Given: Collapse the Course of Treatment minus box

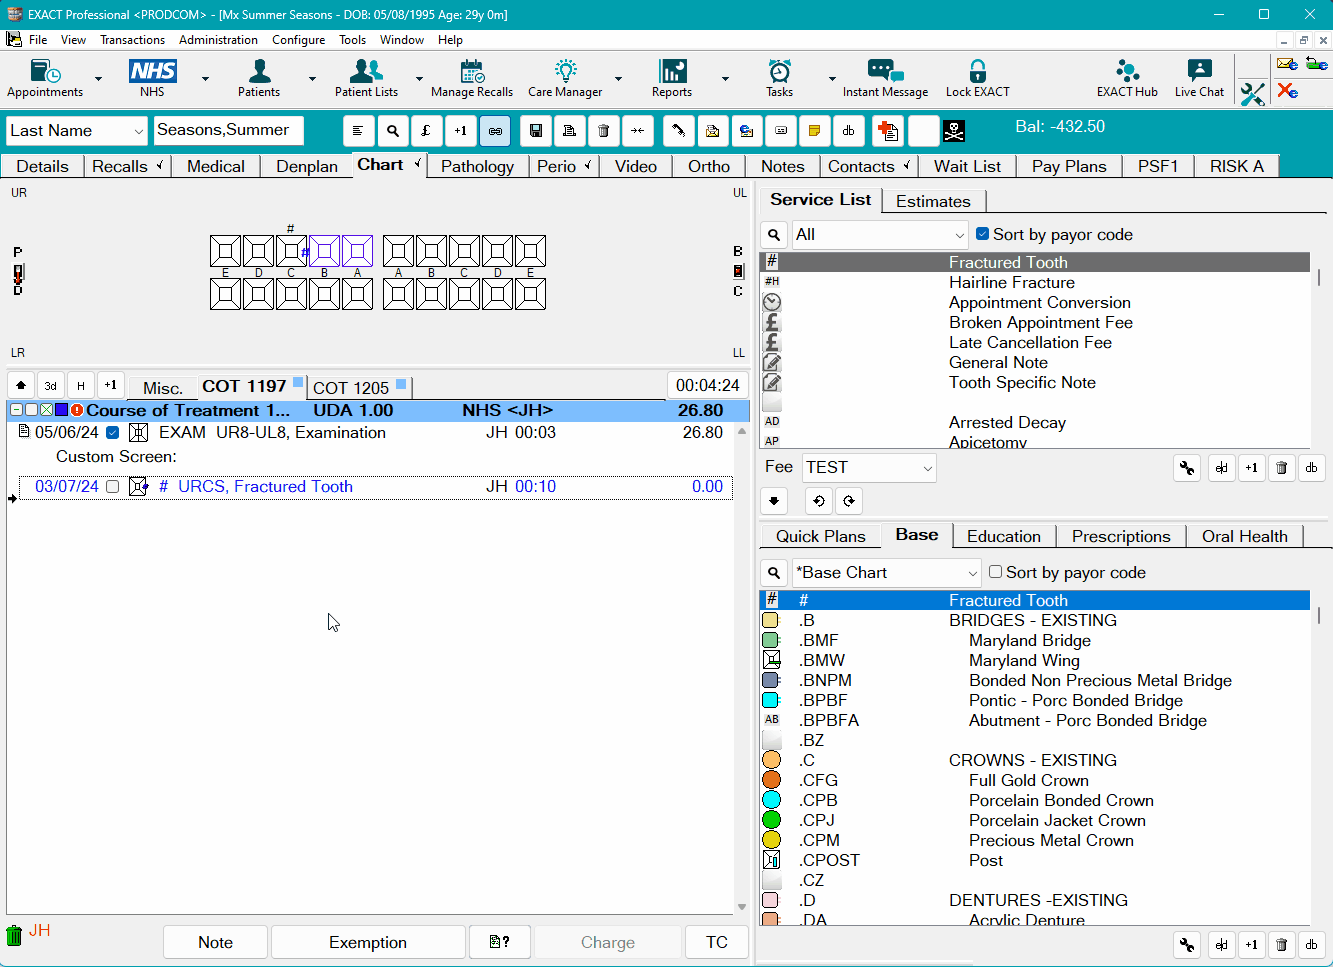Looking at the screenshot, I should (x=16, y=410).
